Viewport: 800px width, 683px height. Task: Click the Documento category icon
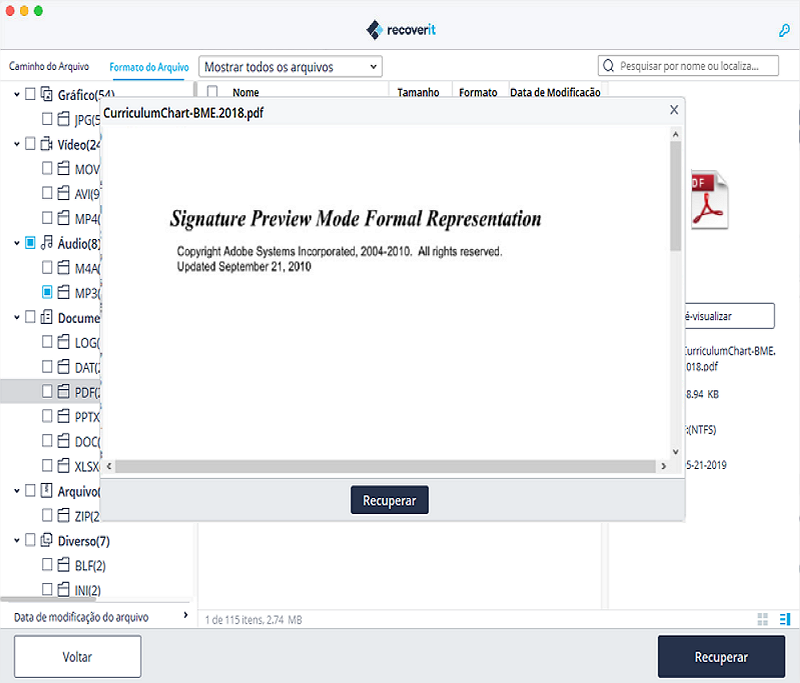(x=46, y=317)
